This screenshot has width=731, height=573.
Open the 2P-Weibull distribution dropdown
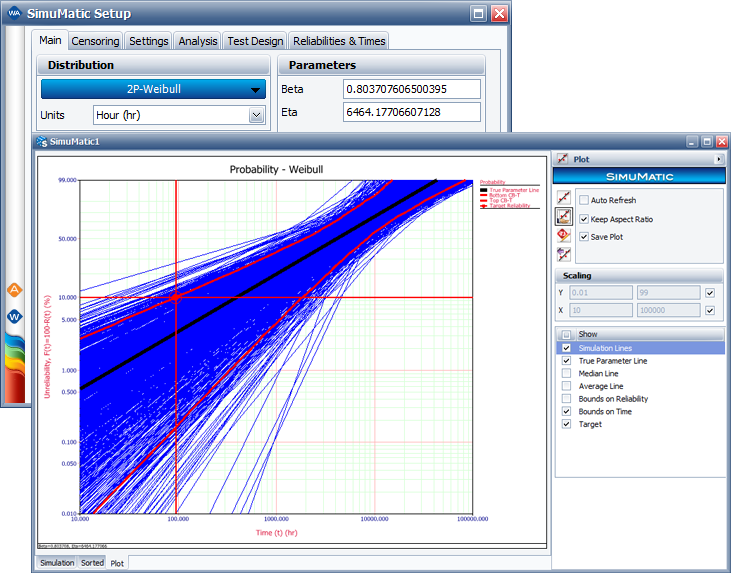click(153, 89)
